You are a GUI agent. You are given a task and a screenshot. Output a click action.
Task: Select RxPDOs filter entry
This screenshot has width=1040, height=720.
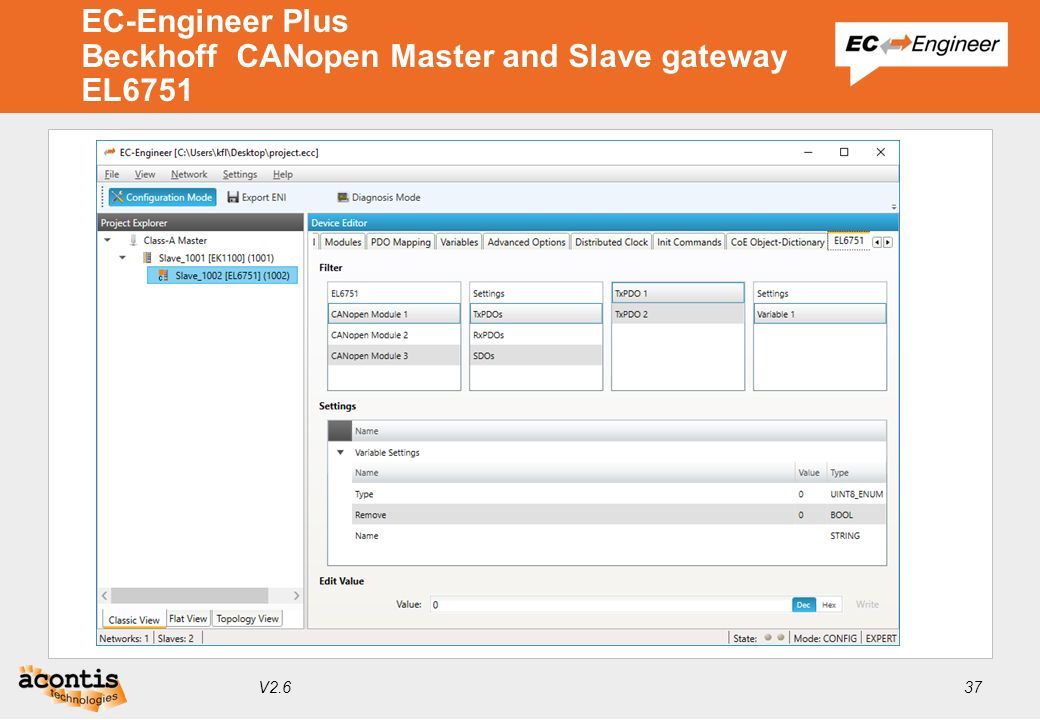coord(536,335)
